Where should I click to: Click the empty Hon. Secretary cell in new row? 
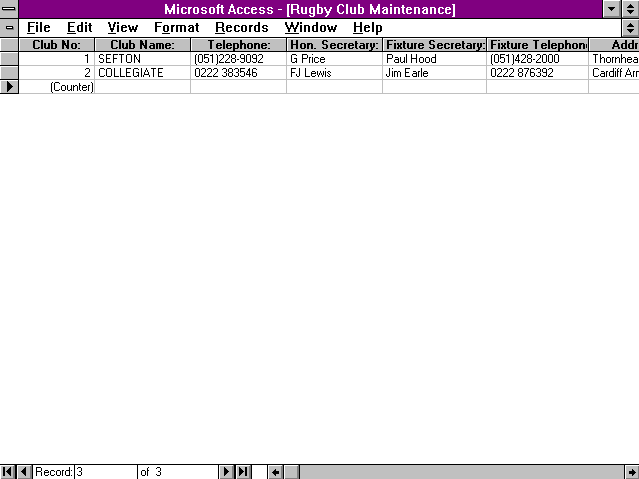point(335,87)
